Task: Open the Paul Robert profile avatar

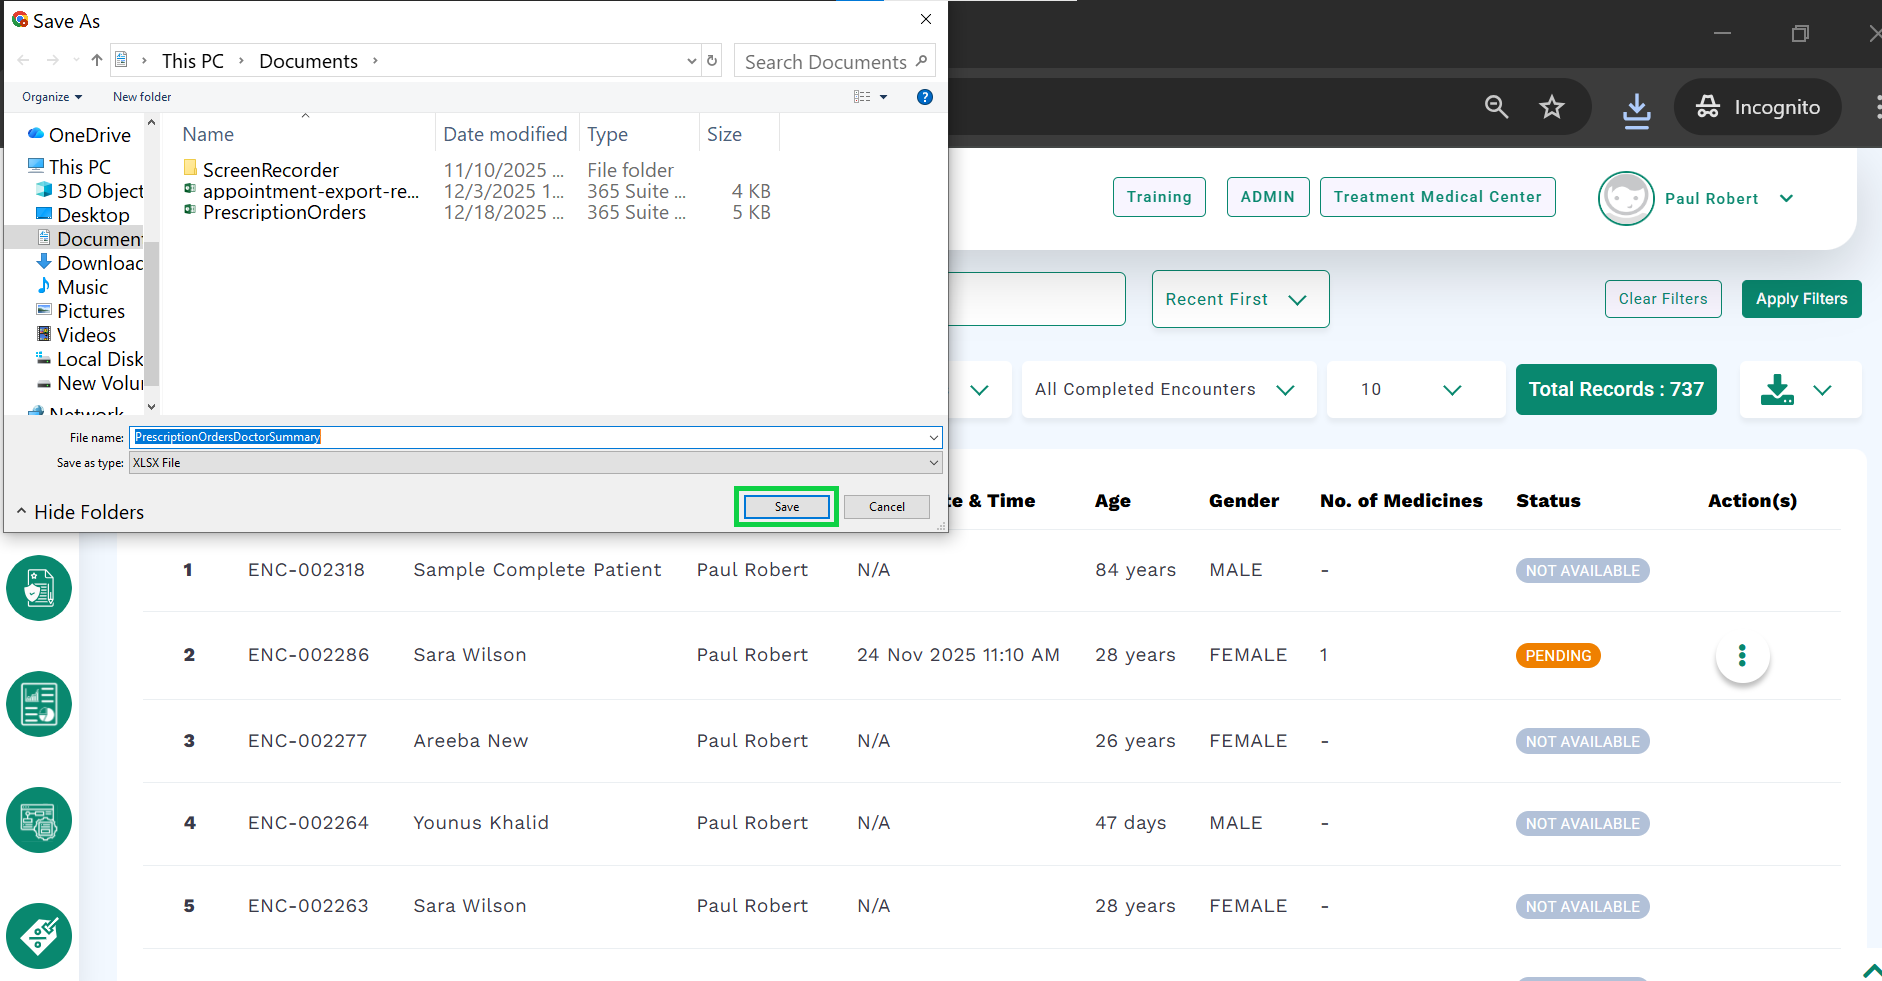Action: pos(1626,198)
